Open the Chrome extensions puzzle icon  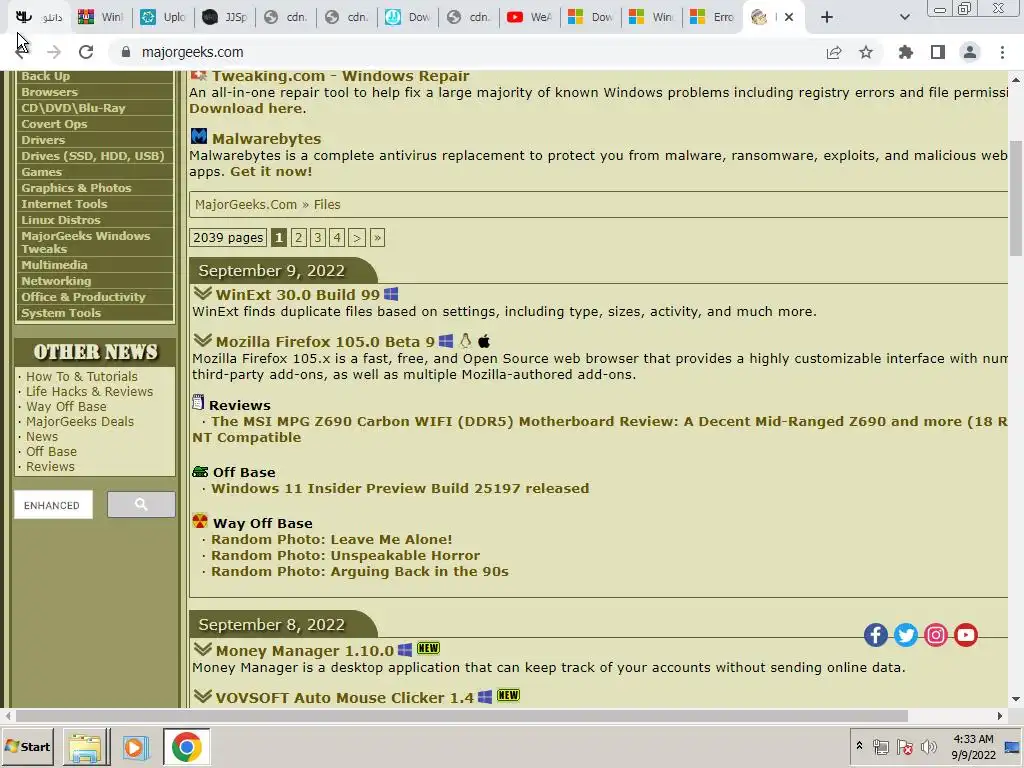pyautogui.click(x=906, y=52)
